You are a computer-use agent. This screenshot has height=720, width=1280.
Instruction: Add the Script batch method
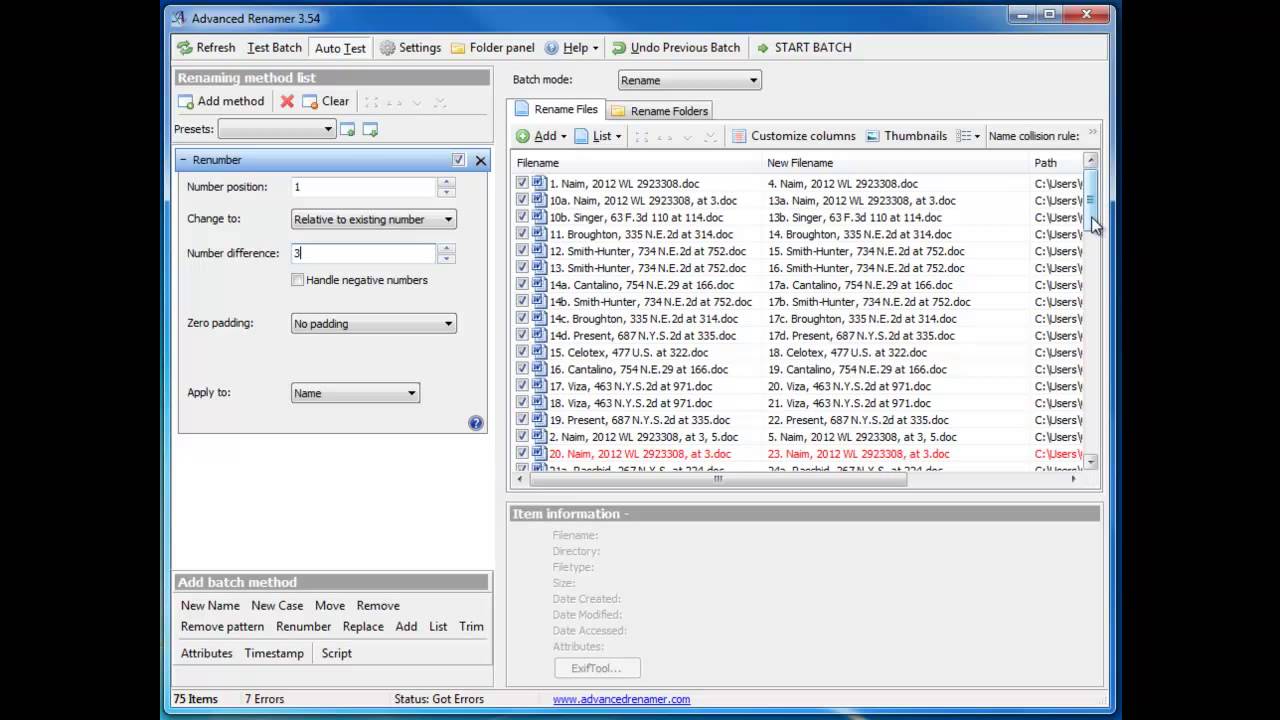(x=337, y=653)
